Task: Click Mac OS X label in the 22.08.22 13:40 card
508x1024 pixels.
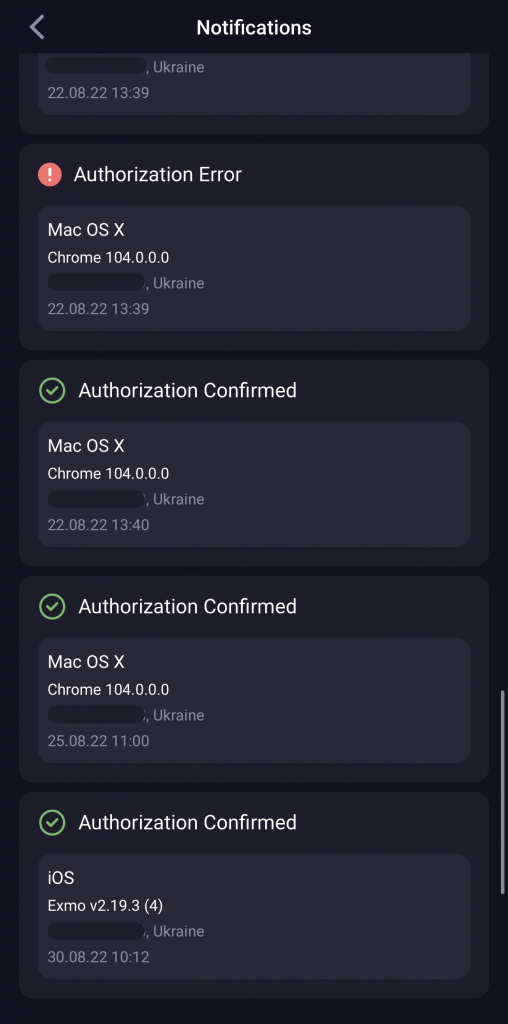Action: click(86, 446)
